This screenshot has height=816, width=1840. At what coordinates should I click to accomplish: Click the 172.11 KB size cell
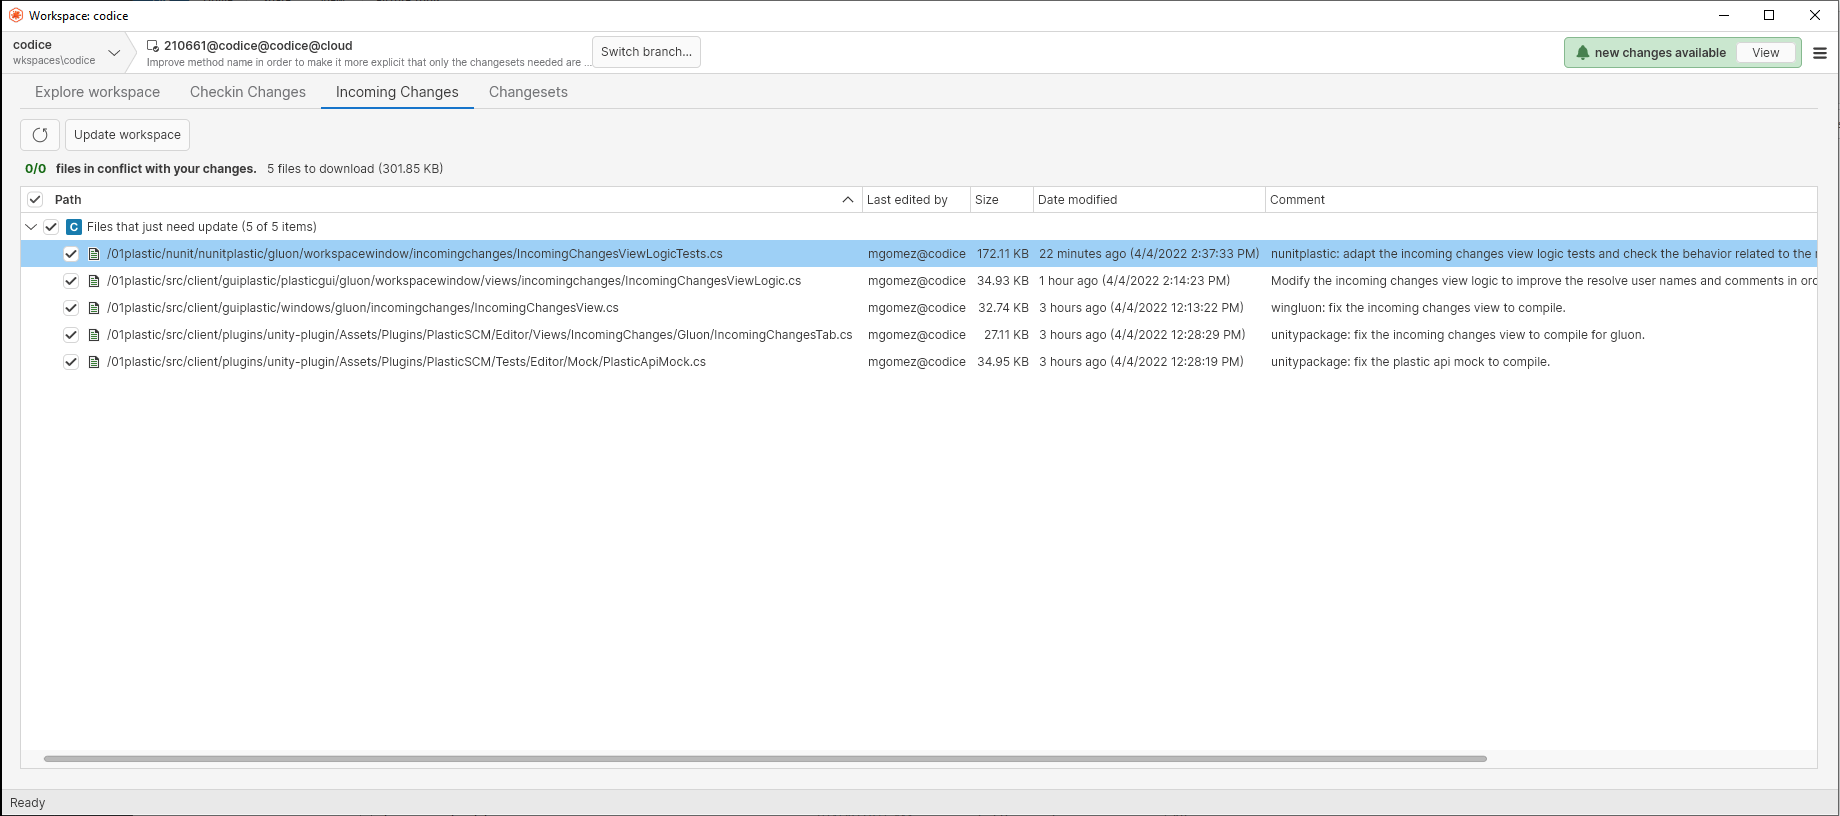(x=1002, y=254)
